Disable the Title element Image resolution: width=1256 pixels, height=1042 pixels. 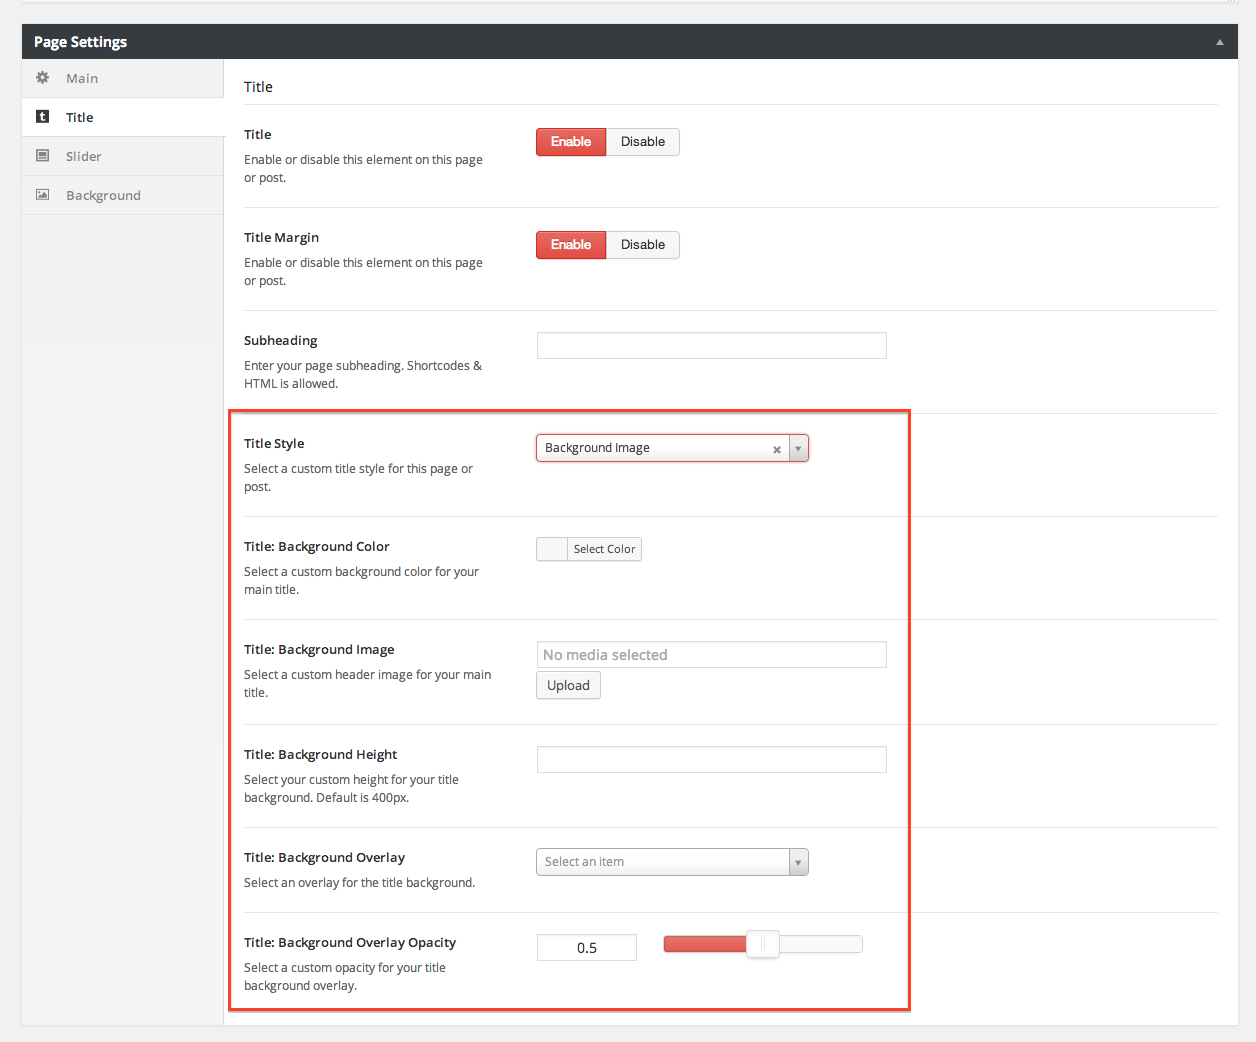pos(642,142)
